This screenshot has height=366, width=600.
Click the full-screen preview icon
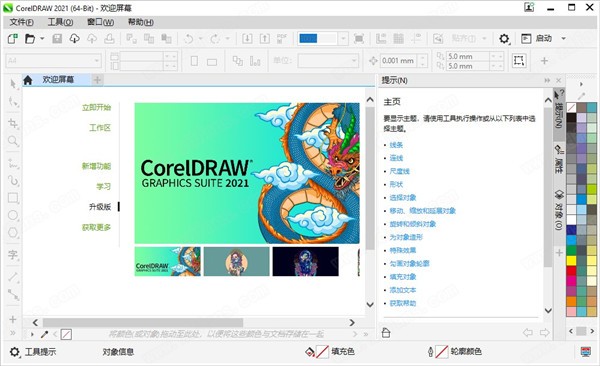click(x=359, y=39)
